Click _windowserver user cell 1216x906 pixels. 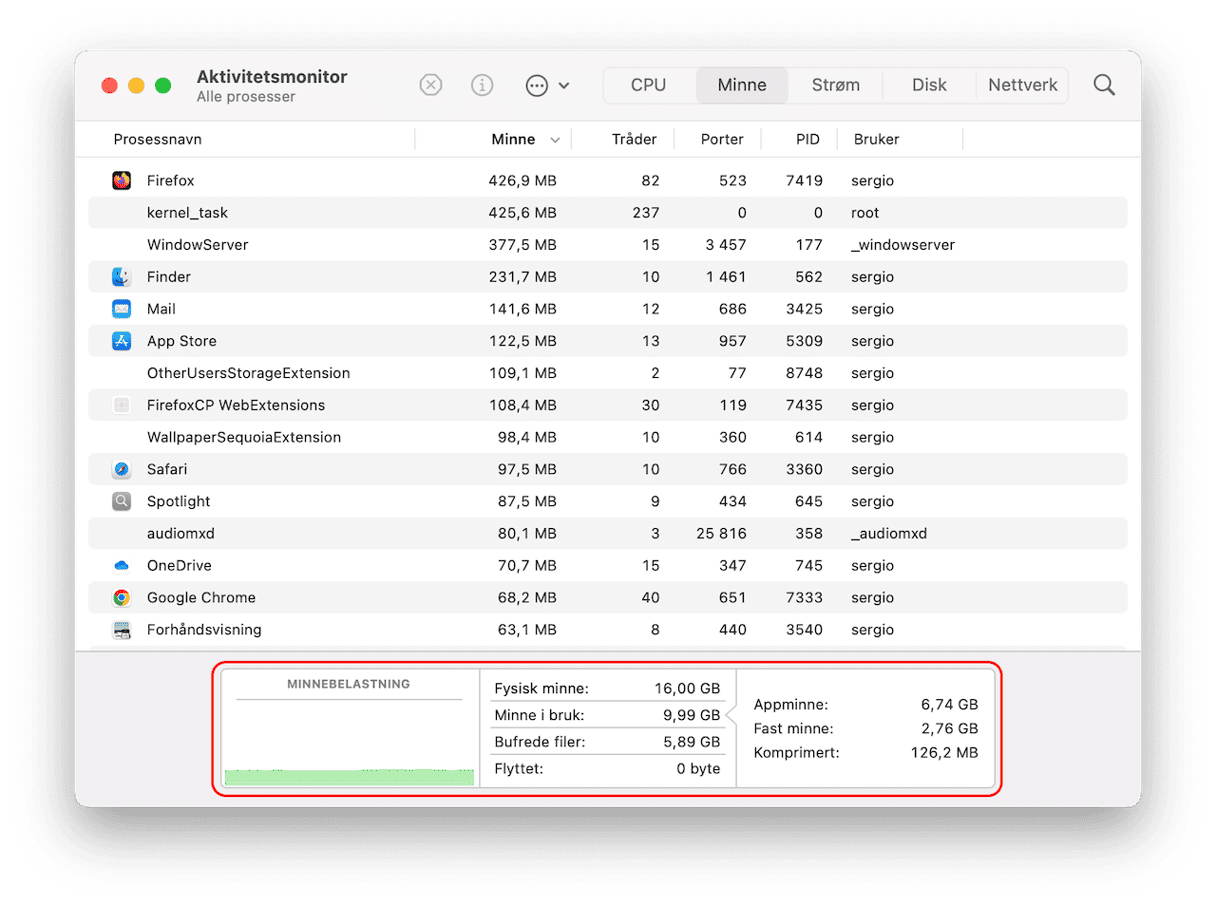(x=903, y=245)
